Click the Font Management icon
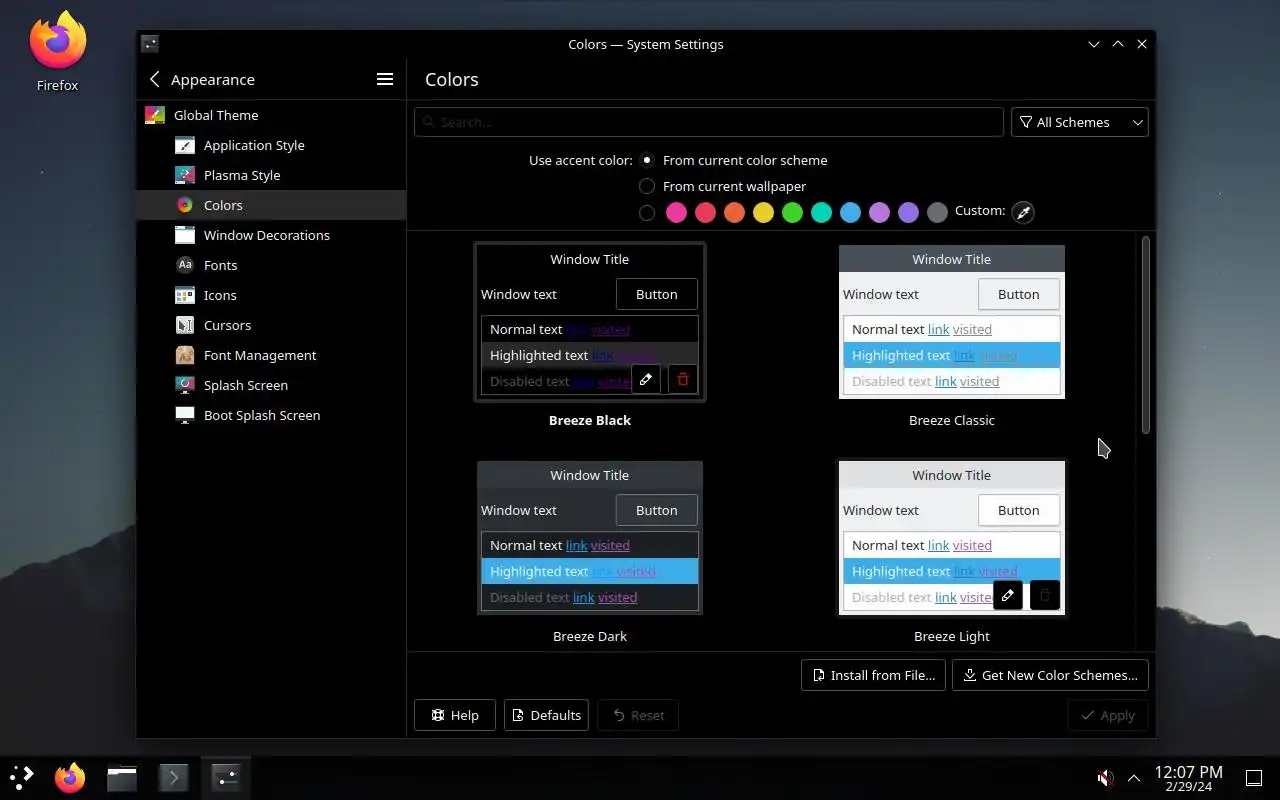The width and height of the screenshot is (1280, 800). [185, 355]
